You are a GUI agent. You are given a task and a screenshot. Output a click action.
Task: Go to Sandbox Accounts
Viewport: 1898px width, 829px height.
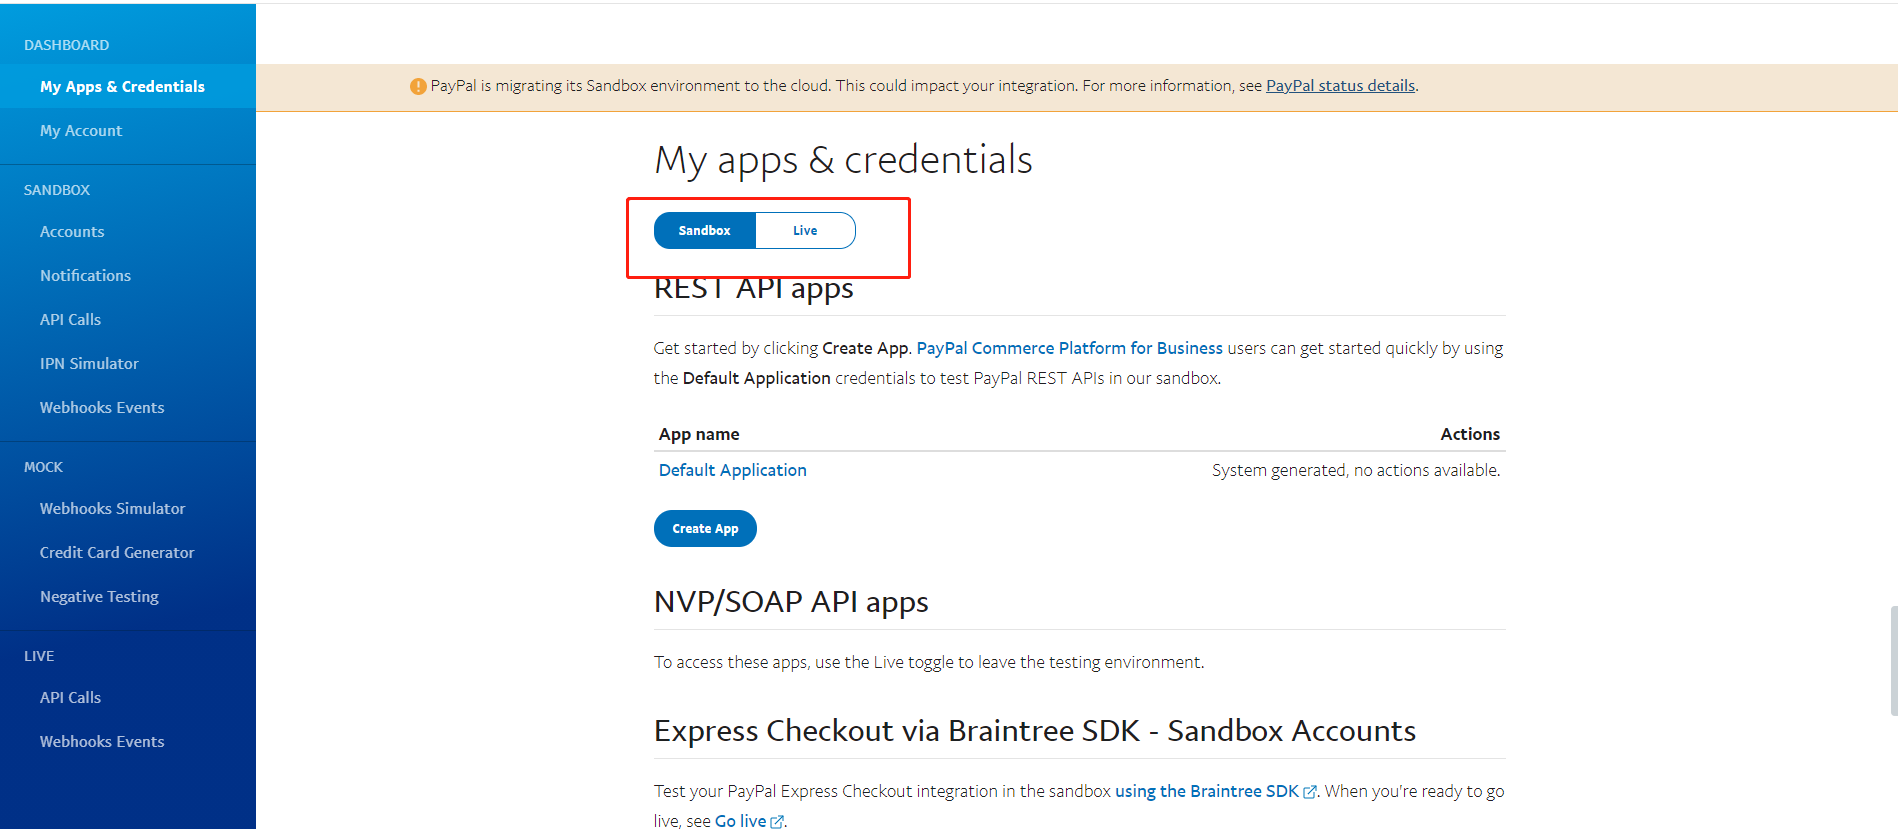pyautogui.click(x=128, y=231)
